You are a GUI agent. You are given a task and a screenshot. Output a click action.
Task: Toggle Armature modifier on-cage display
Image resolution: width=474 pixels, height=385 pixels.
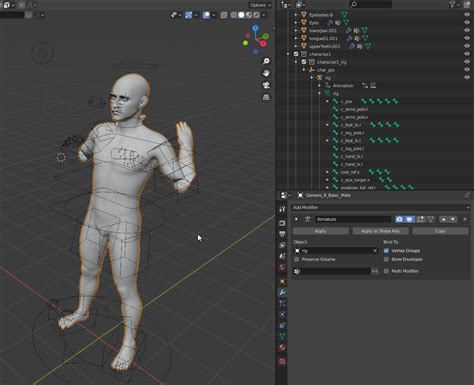coord(431,219)
